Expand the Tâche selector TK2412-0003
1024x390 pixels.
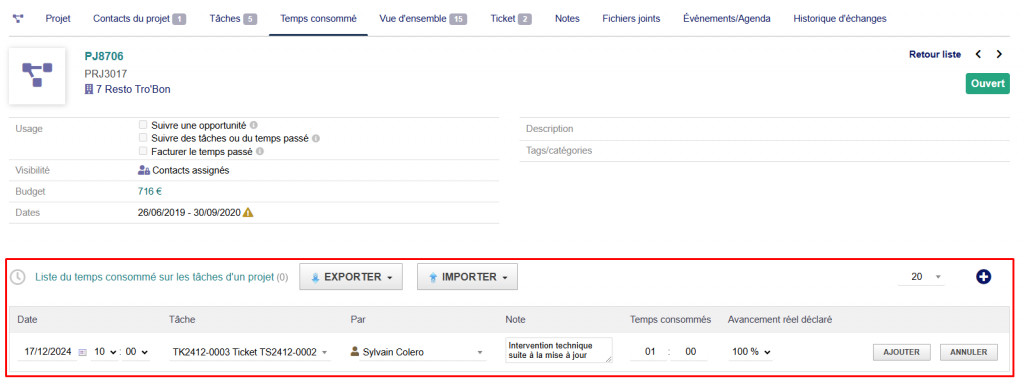pyautogui.click(x=249, y=352)
